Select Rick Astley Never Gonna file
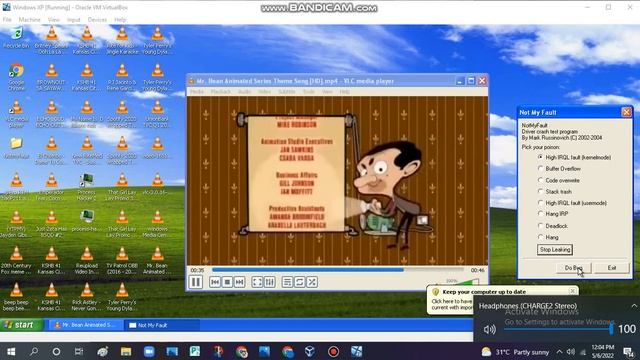Viewport: 640px width, 360px height. tap(87, 298)
